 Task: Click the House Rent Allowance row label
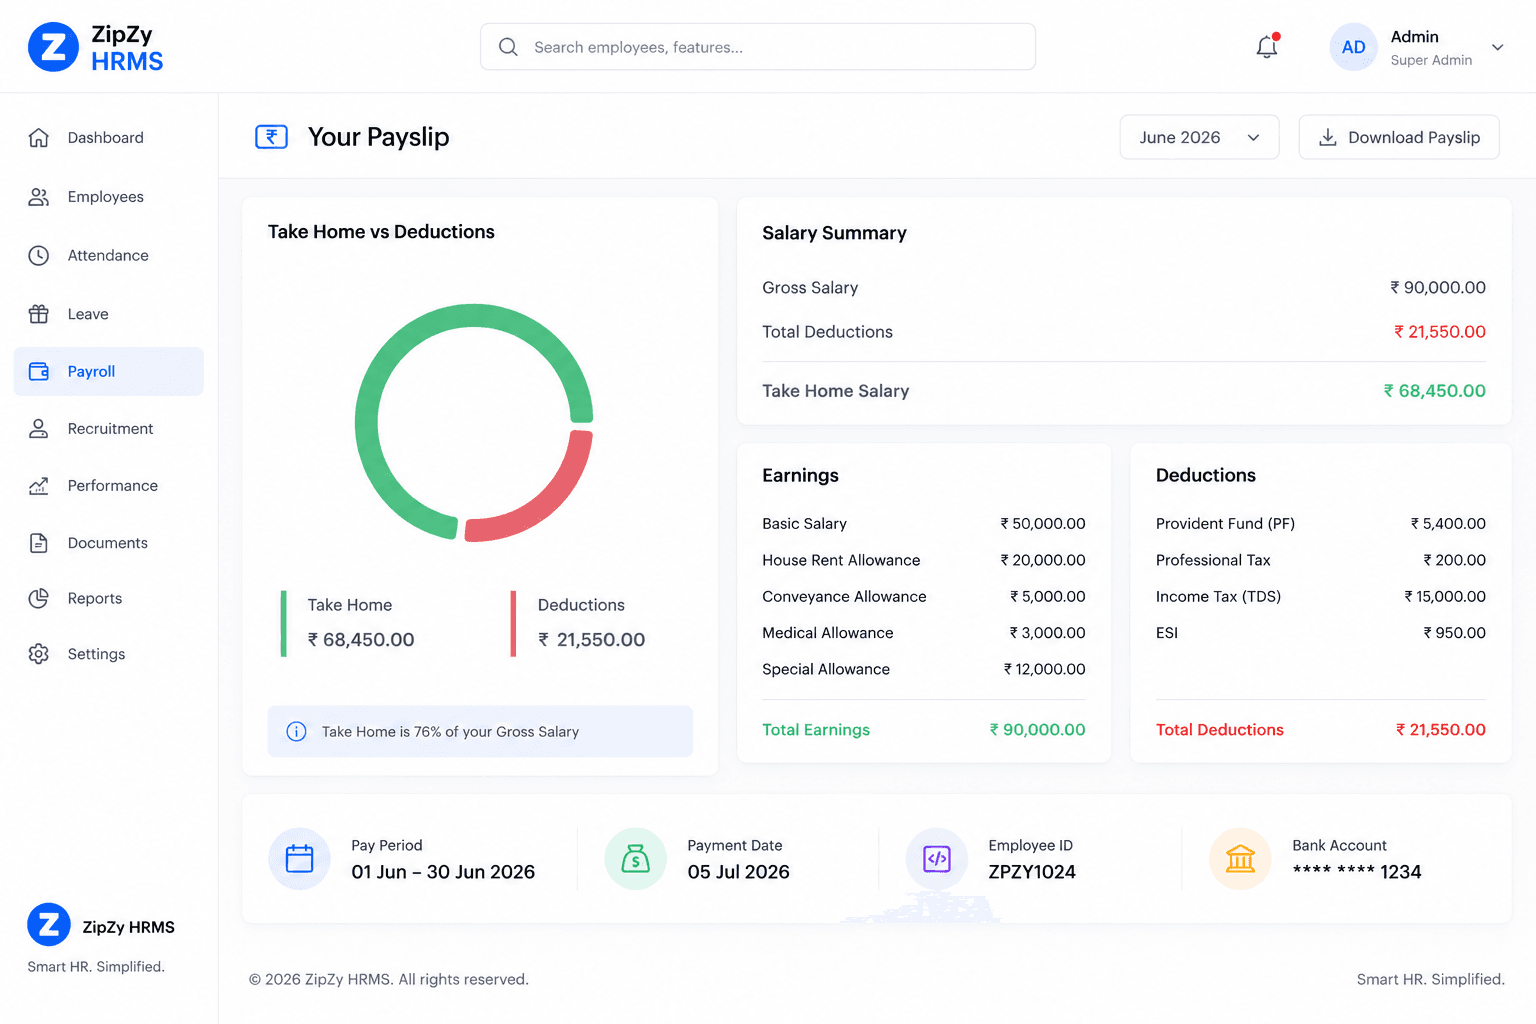(841, 561)
